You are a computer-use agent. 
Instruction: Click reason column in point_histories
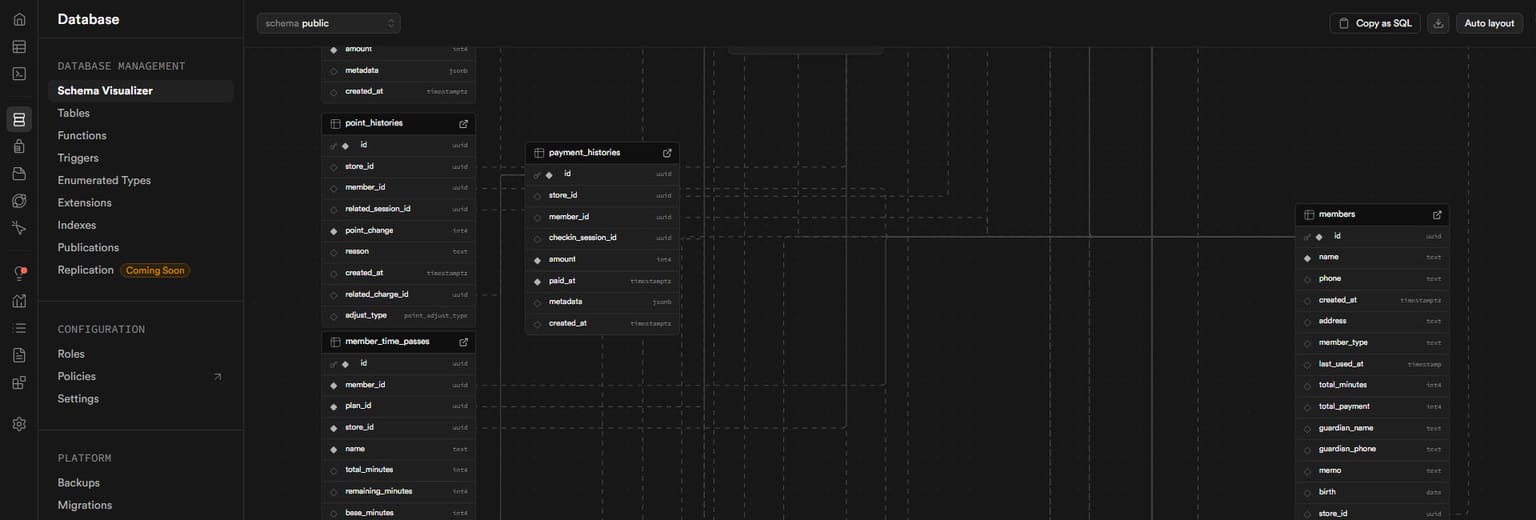(398, 252)
